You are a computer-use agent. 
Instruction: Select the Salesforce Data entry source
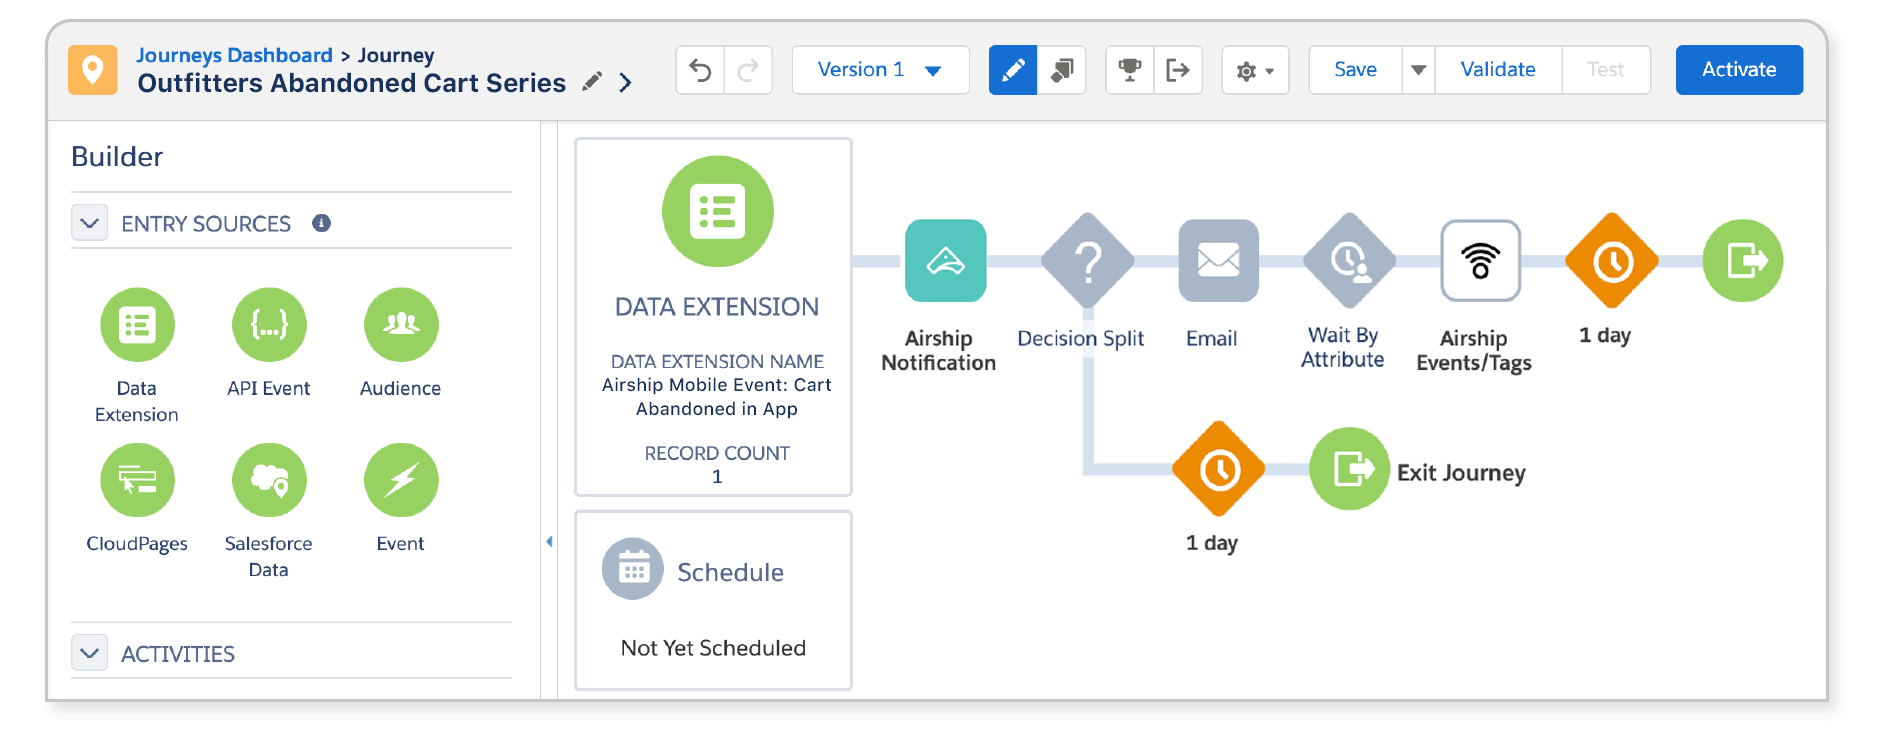click(x=269, y=480)
